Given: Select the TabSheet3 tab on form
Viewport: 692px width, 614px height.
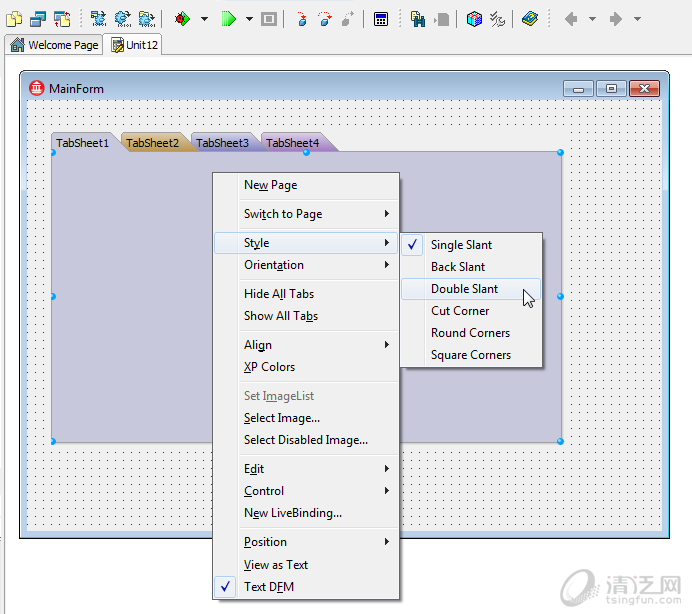Looking at the screenshot, I should 222,143.
